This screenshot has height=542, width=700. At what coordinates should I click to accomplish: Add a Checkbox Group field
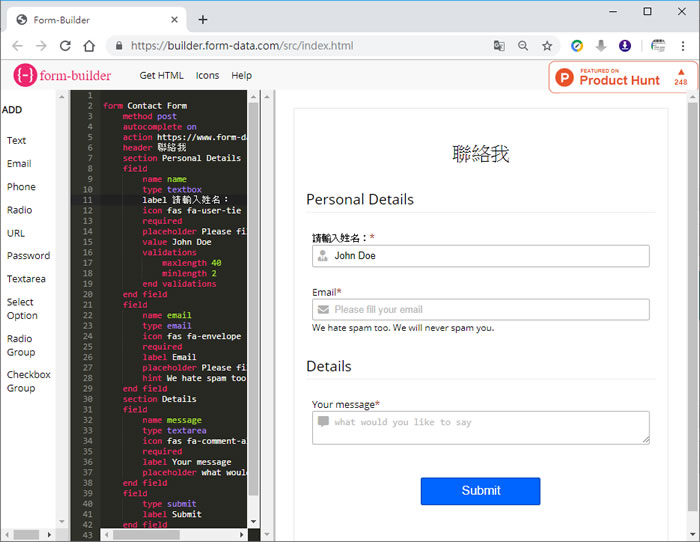click(x=29, y=381)
